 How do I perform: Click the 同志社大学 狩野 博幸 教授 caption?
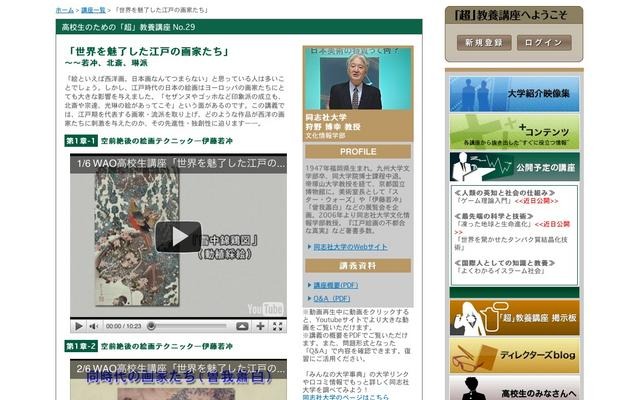pos(333,122)
